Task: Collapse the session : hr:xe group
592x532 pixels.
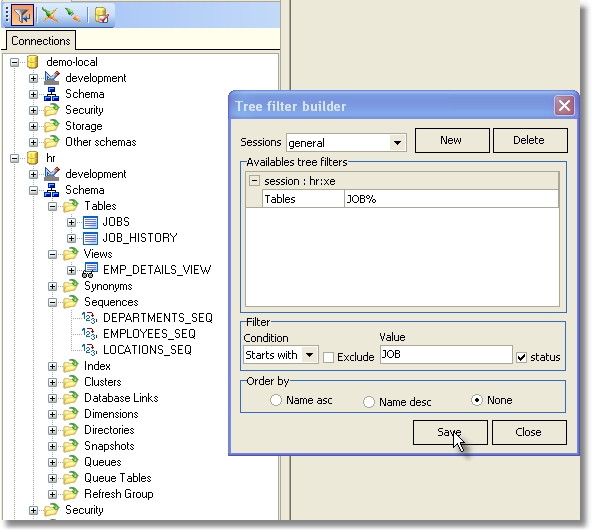Action: (254, 181)
